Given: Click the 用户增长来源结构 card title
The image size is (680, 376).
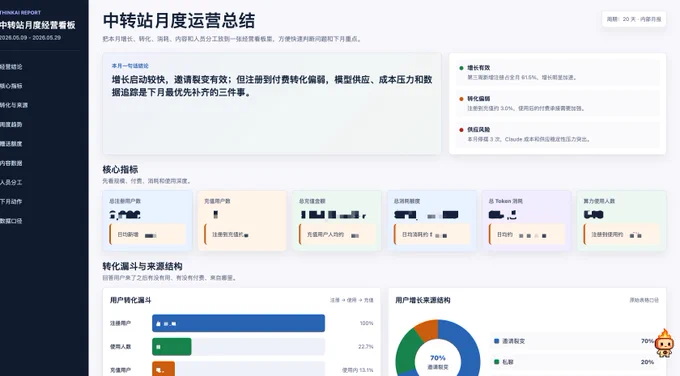Looking at the screenshot, I should 422,300.
